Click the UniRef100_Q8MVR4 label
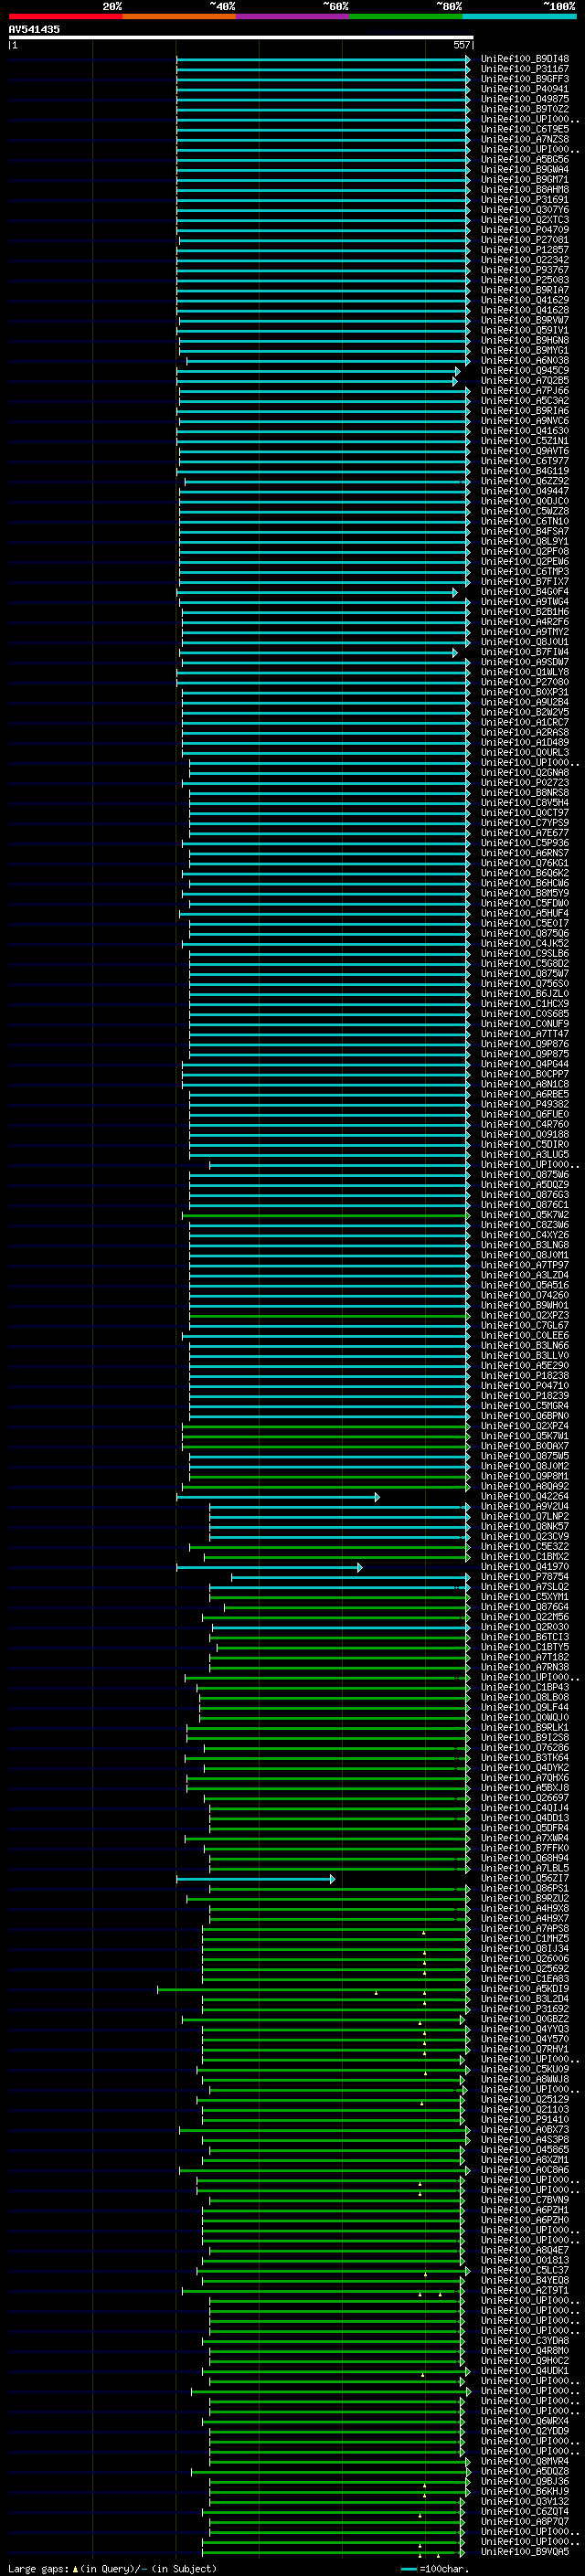Image resolution: width=585 pixels, height=2576 pixels. [x=525, y=2461]
